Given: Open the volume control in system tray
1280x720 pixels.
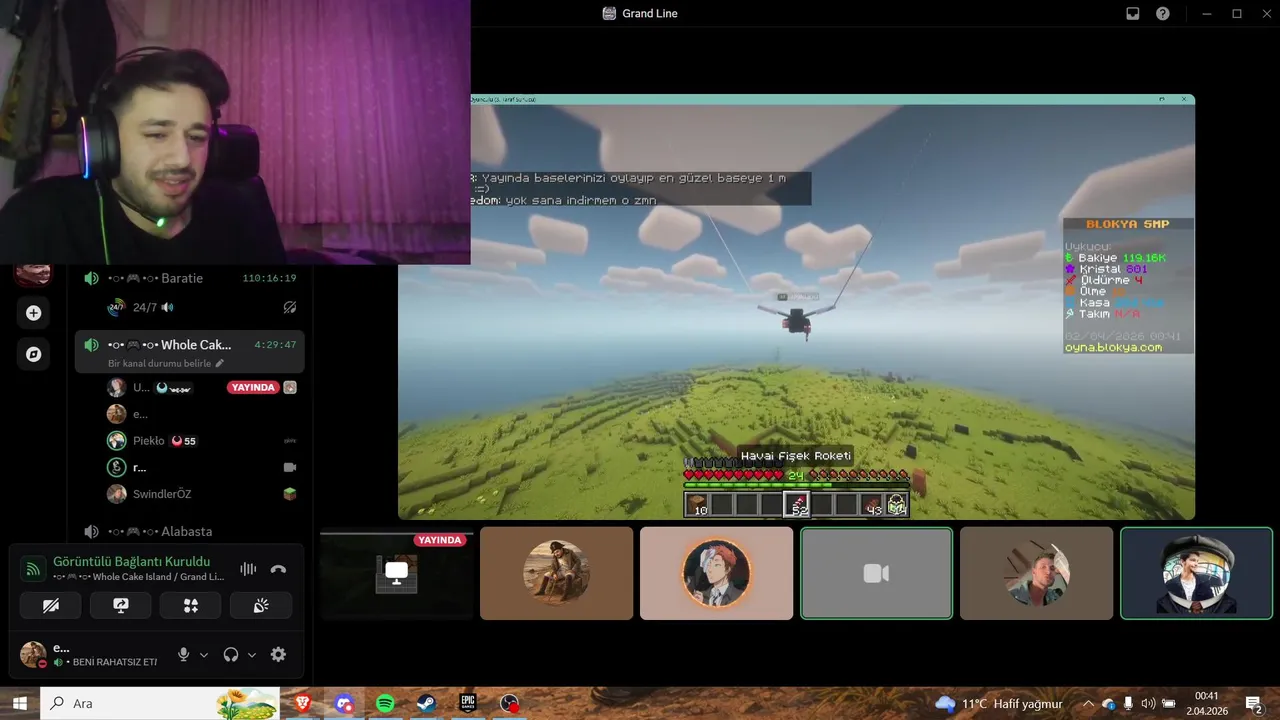Looking at the screenshot, I should pyautogui.click(x=1148, y=704).
